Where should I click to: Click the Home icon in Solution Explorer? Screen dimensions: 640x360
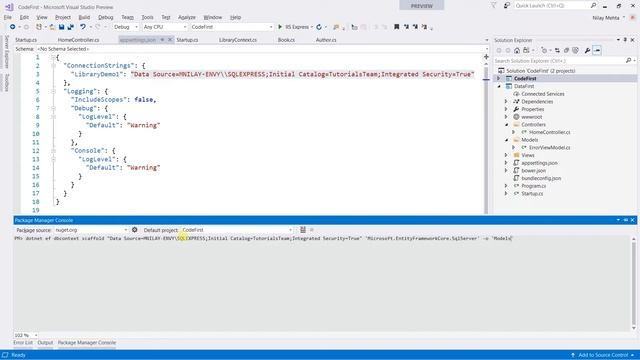tap(517, 50)
